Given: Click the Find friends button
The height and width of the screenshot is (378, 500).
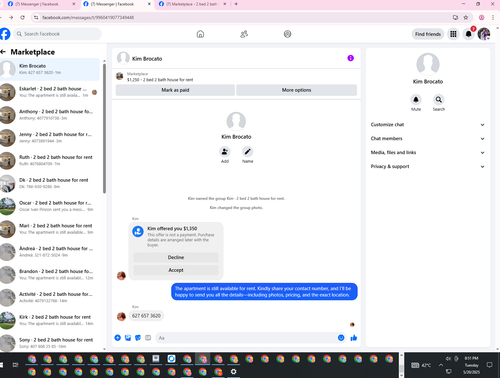Looking at the screenshot, I should click(428, 34).
